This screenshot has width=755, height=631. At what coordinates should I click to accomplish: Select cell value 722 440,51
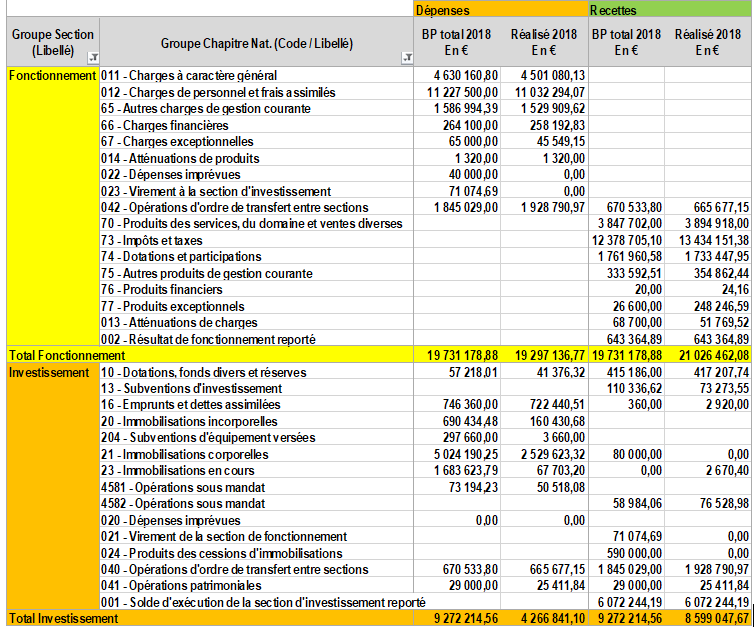pyautogui.click(x=557, y=405)
